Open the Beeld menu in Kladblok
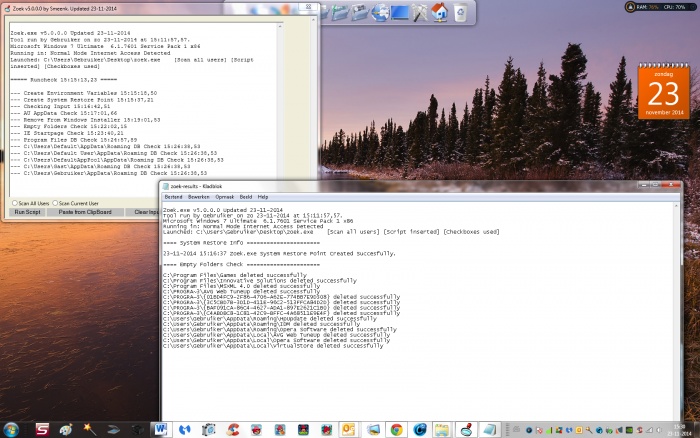 [x=246, y=197]
